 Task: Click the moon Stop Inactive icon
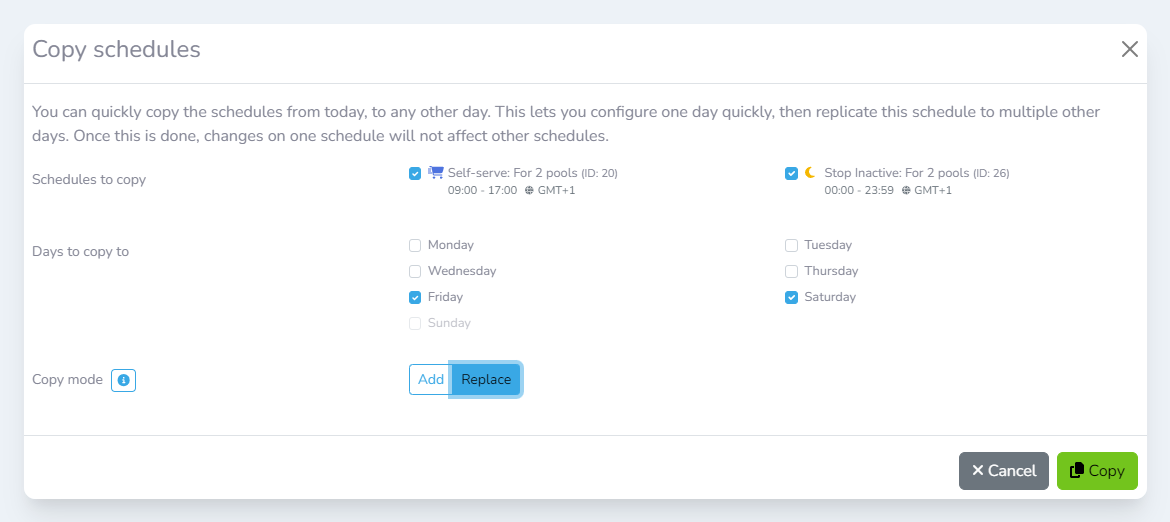tap(810, 172)
